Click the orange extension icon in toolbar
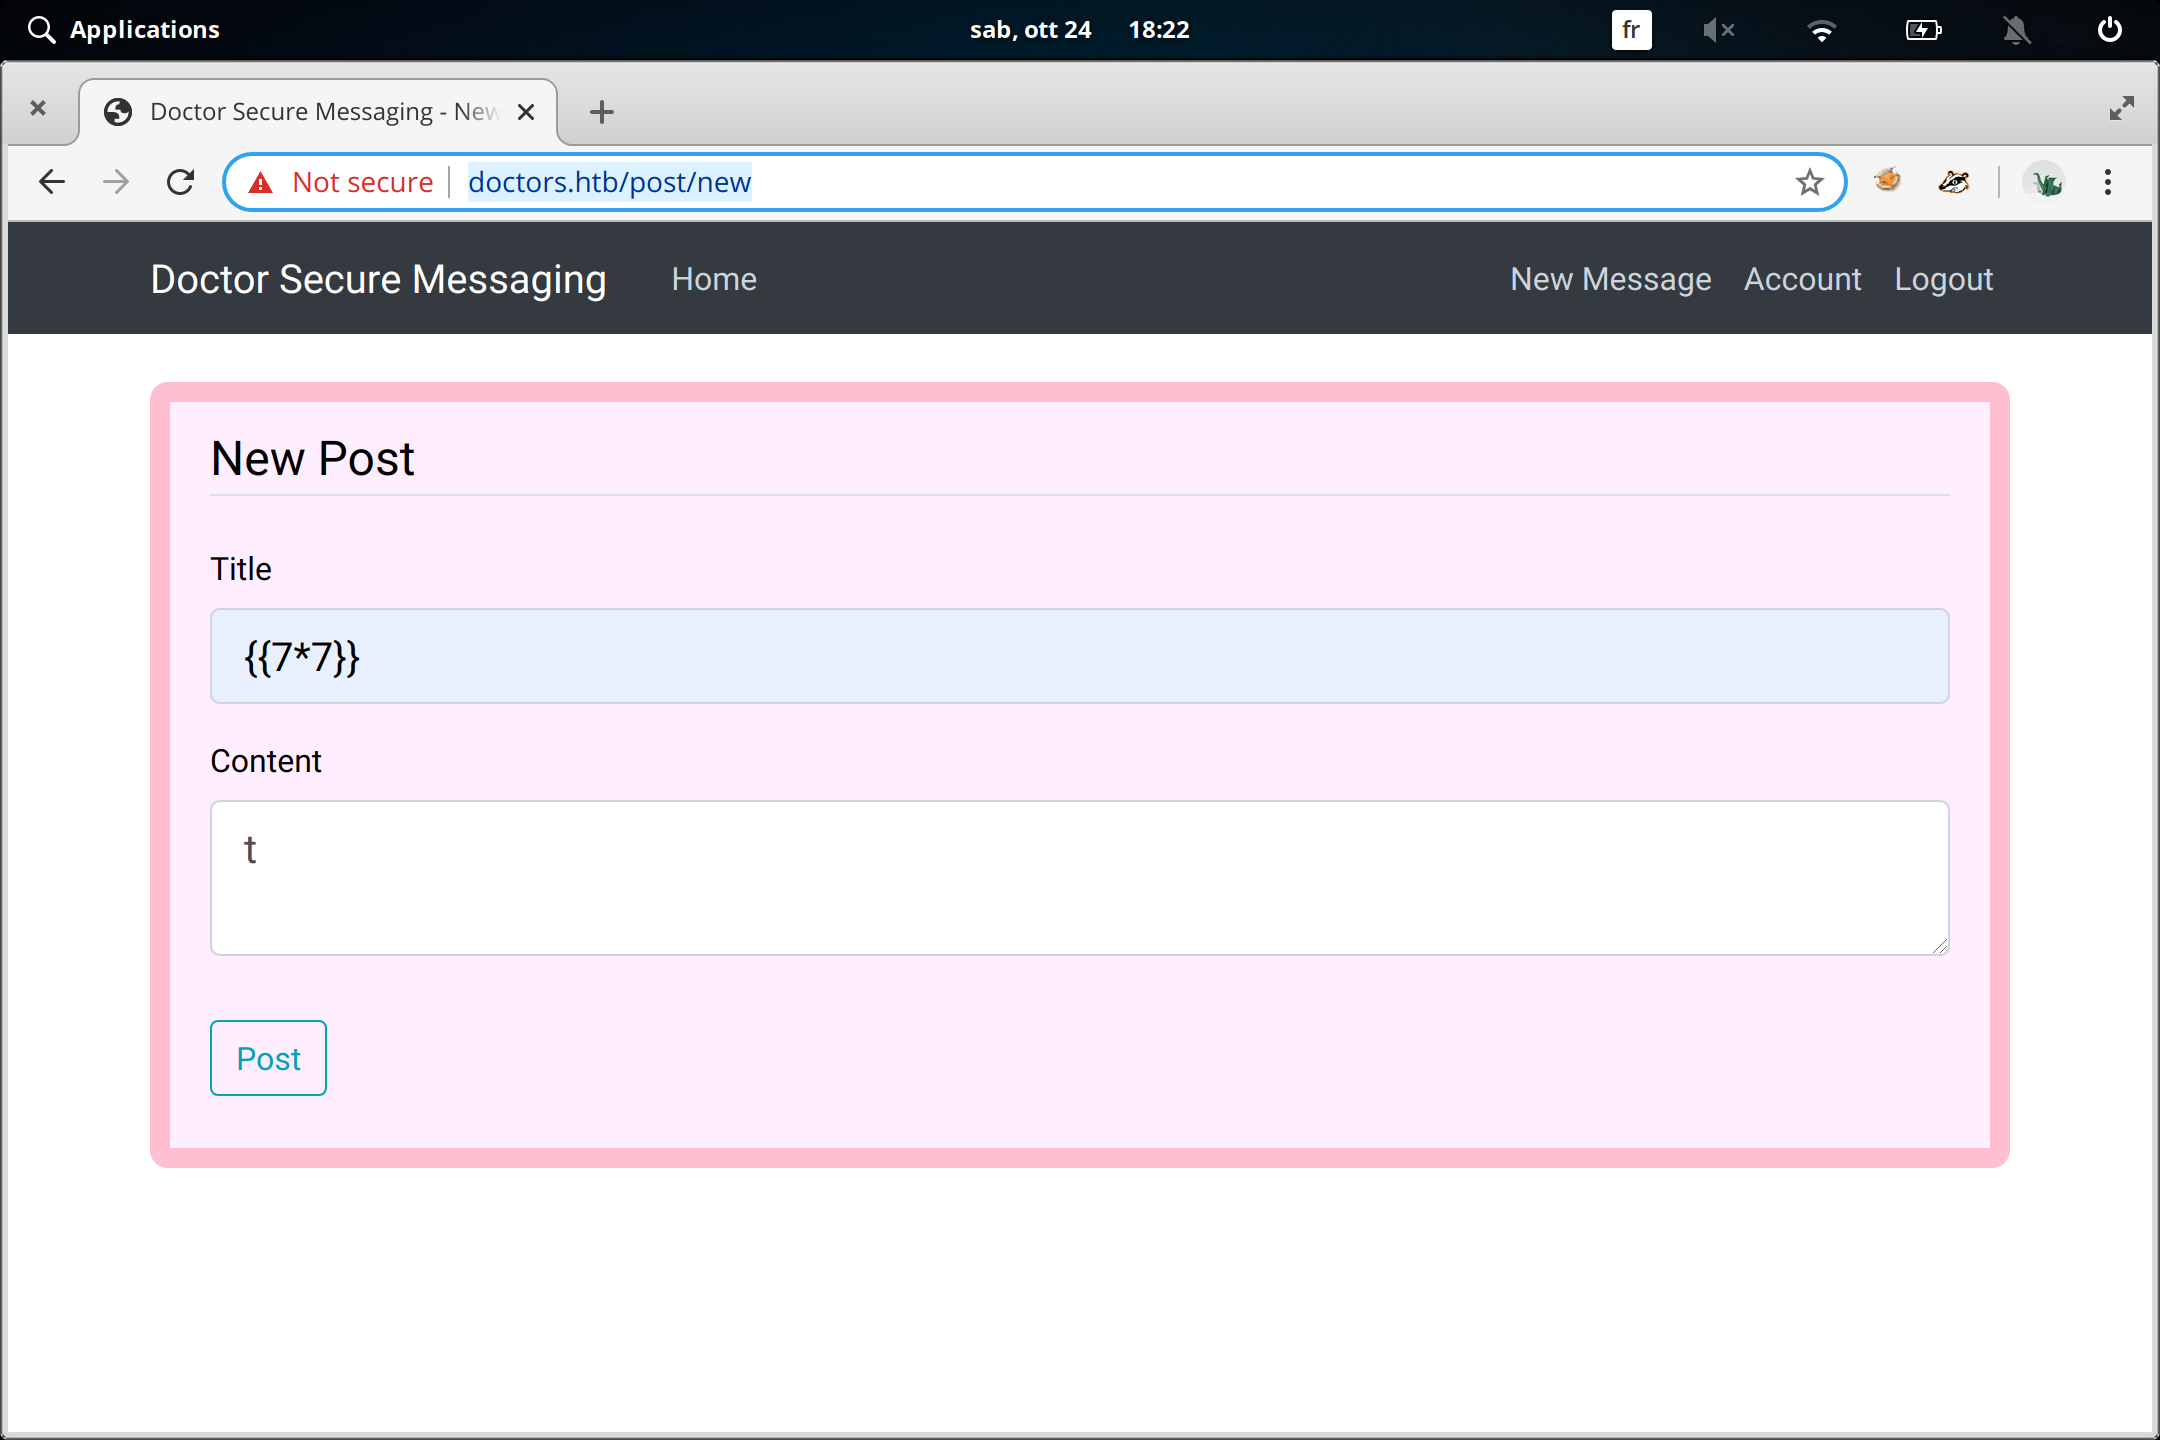The width and height of the screenshot is (2160, 1440). click(1887, 181)
